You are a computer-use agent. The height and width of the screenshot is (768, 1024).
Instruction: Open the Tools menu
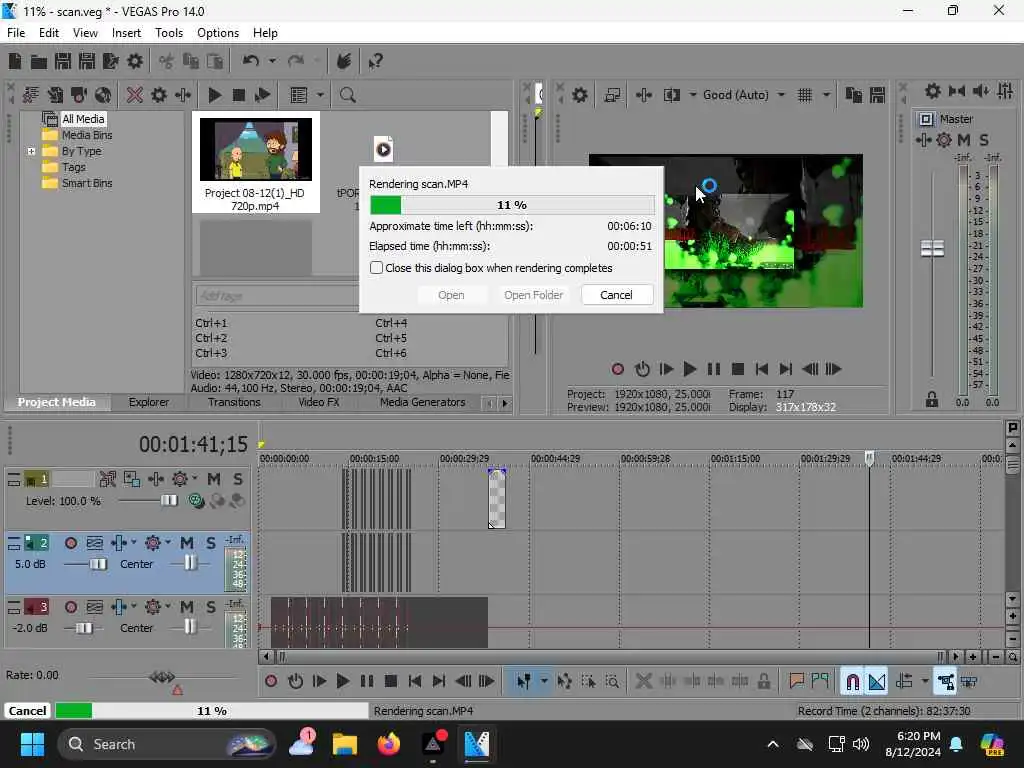[168, 33]
